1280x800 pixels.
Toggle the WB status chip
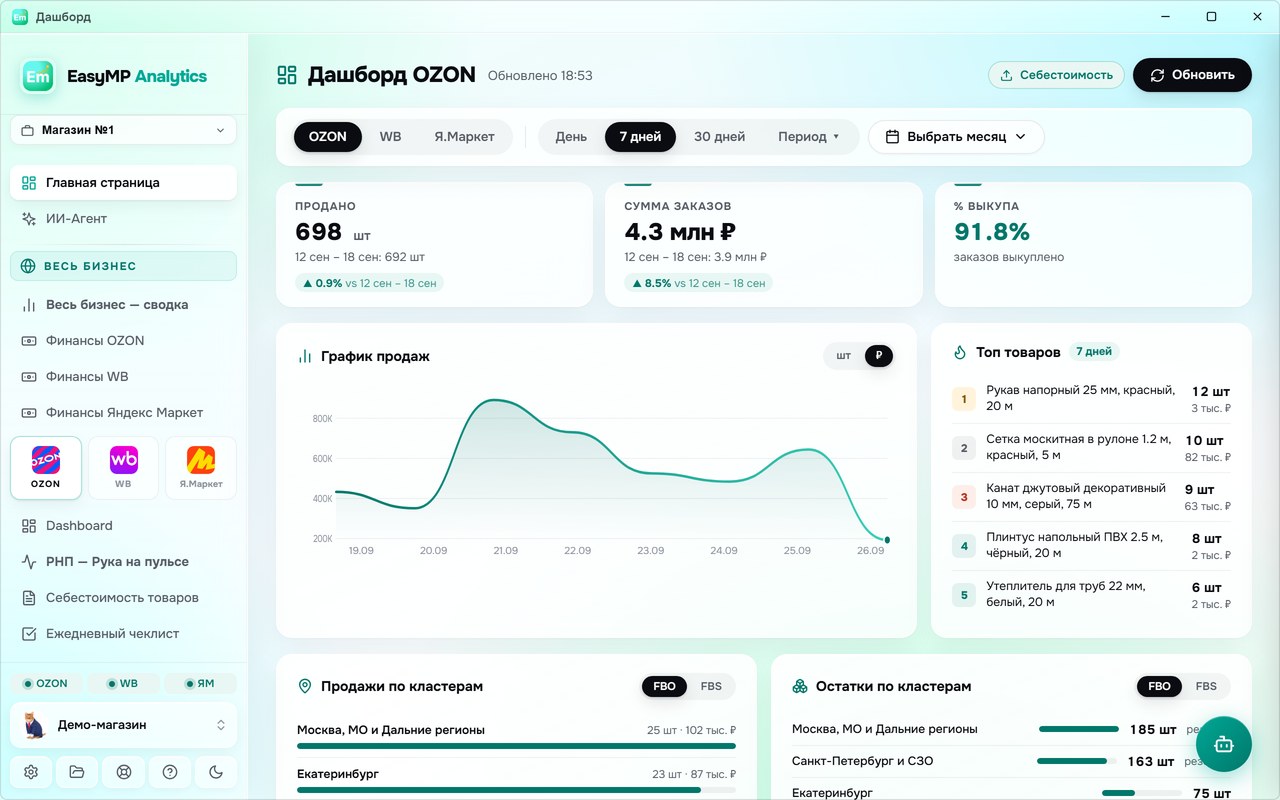[x=123, y=684]
